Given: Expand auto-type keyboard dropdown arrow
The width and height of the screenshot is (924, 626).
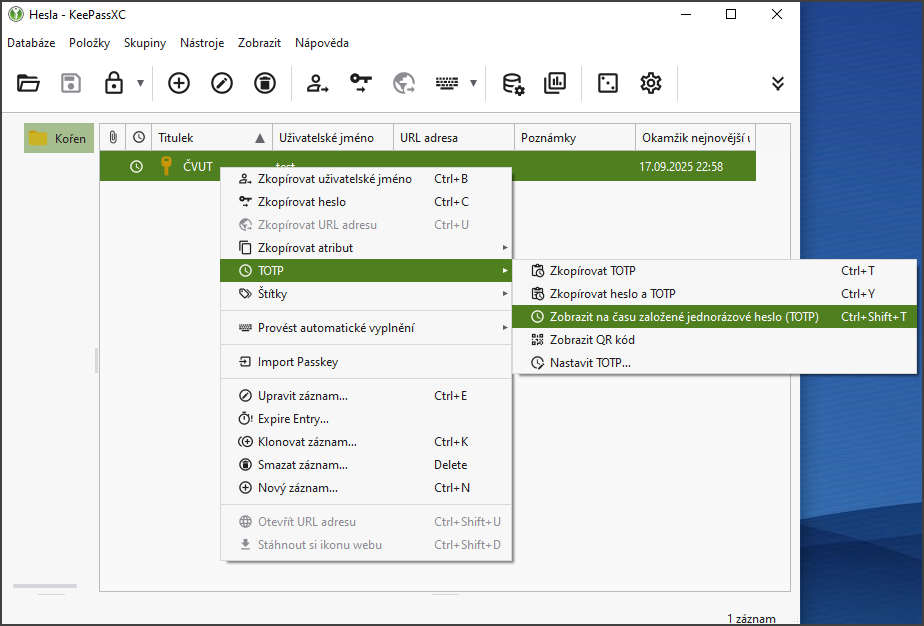Looking at the screenshot, I should click(x=473, y=83).
